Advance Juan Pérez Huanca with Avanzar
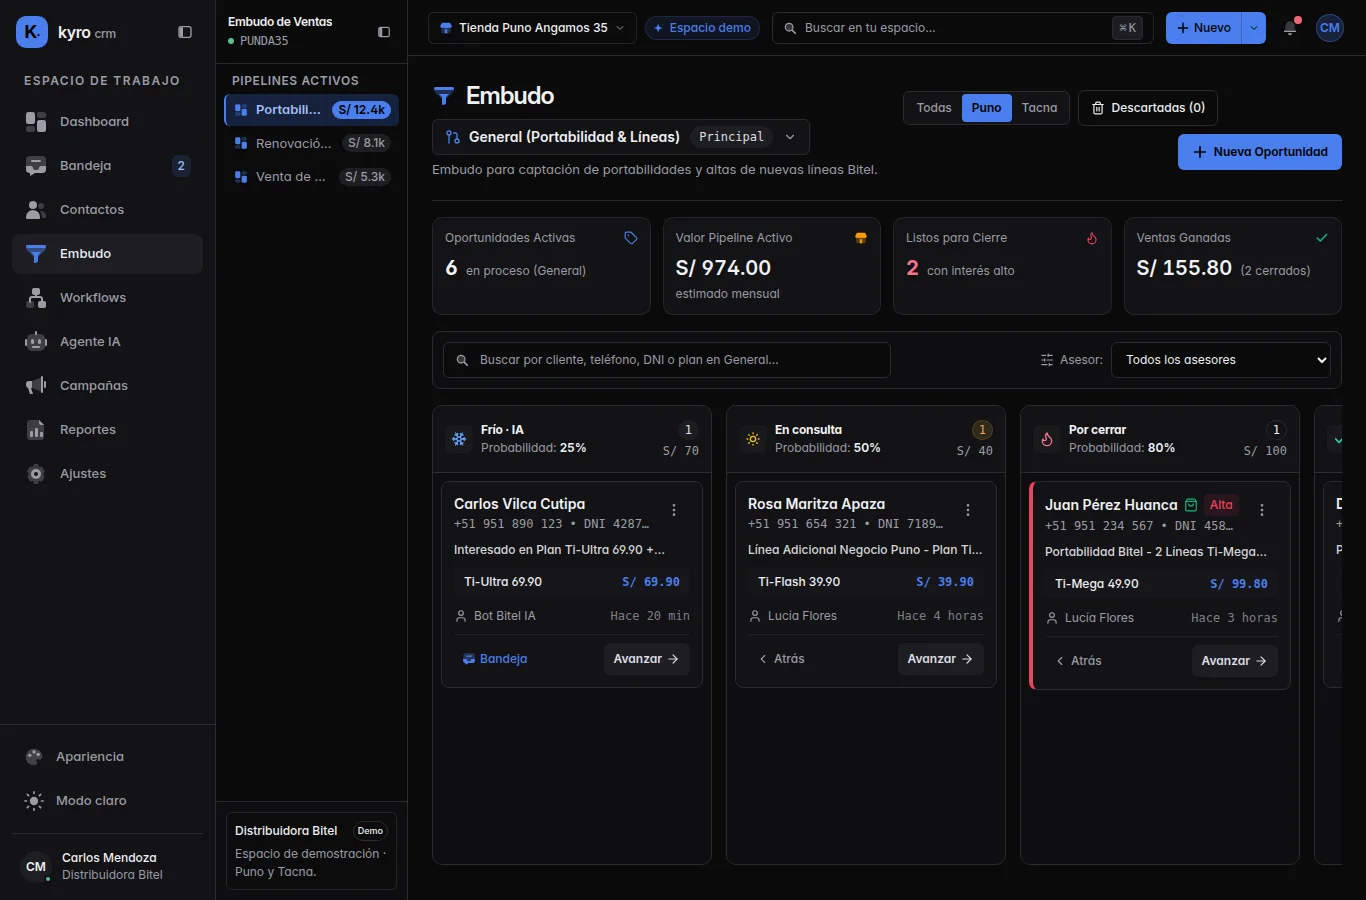Viewport: 1366px width, 900px height. pos(1234,661)
